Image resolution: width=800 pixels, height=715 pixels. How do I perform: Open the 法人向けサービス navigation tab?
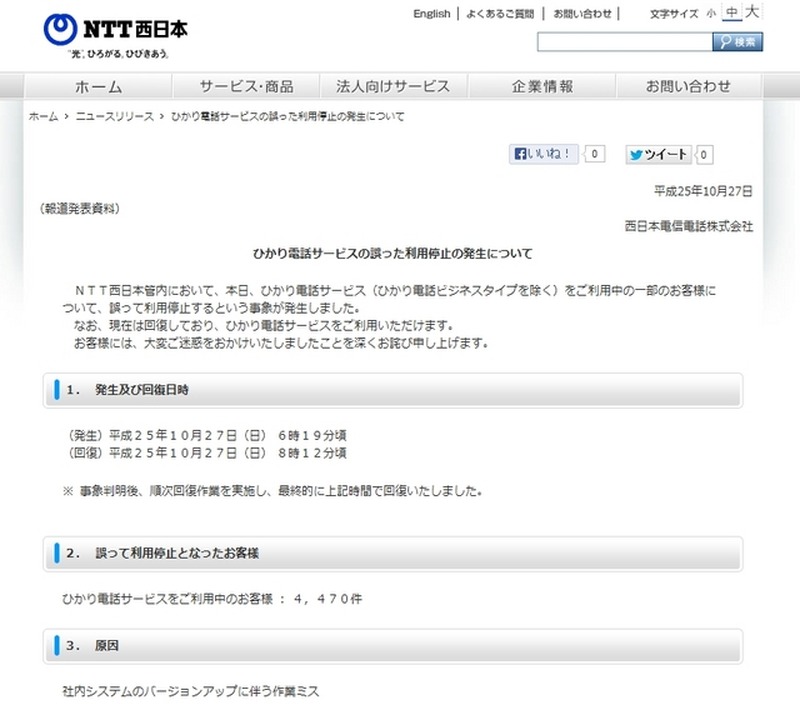[393, 86]
